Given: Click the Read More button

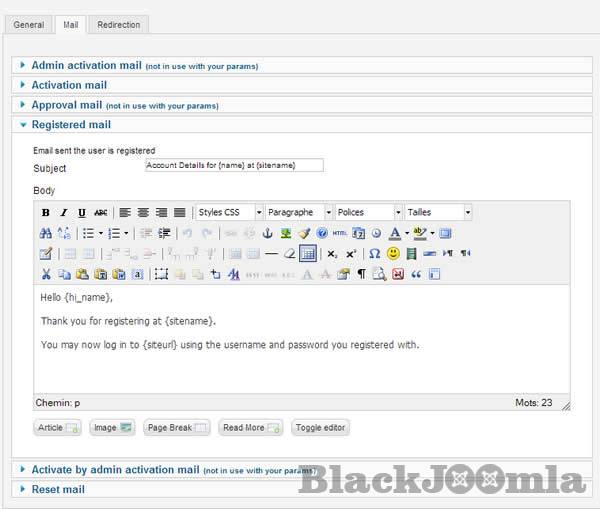Looking at the screenshot, I should coord(251,427).
